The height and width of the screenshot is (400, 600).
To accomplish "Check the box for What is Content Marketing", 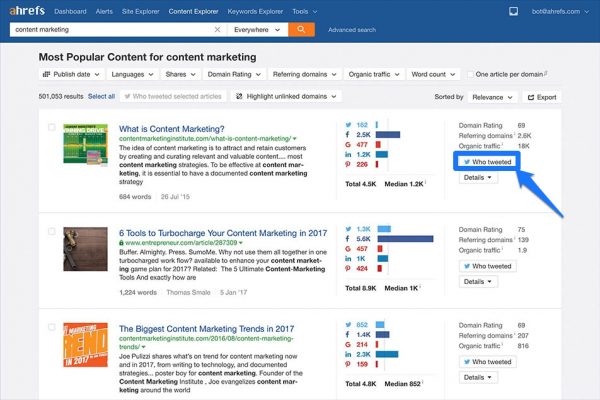I will pos(49,129).
